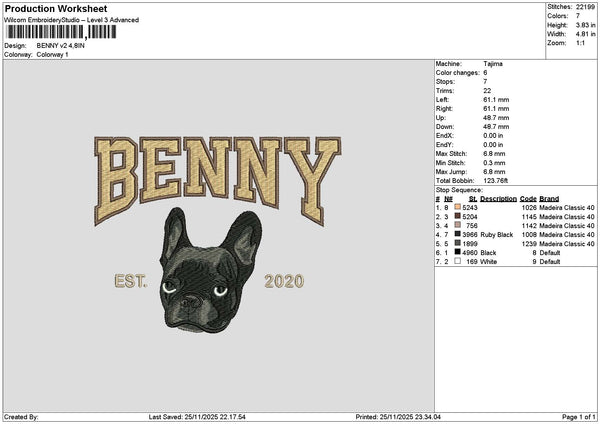This screenshot has height=424, width=600.
Task: Select the White swatch in row 7
Action: coord(457,261)
